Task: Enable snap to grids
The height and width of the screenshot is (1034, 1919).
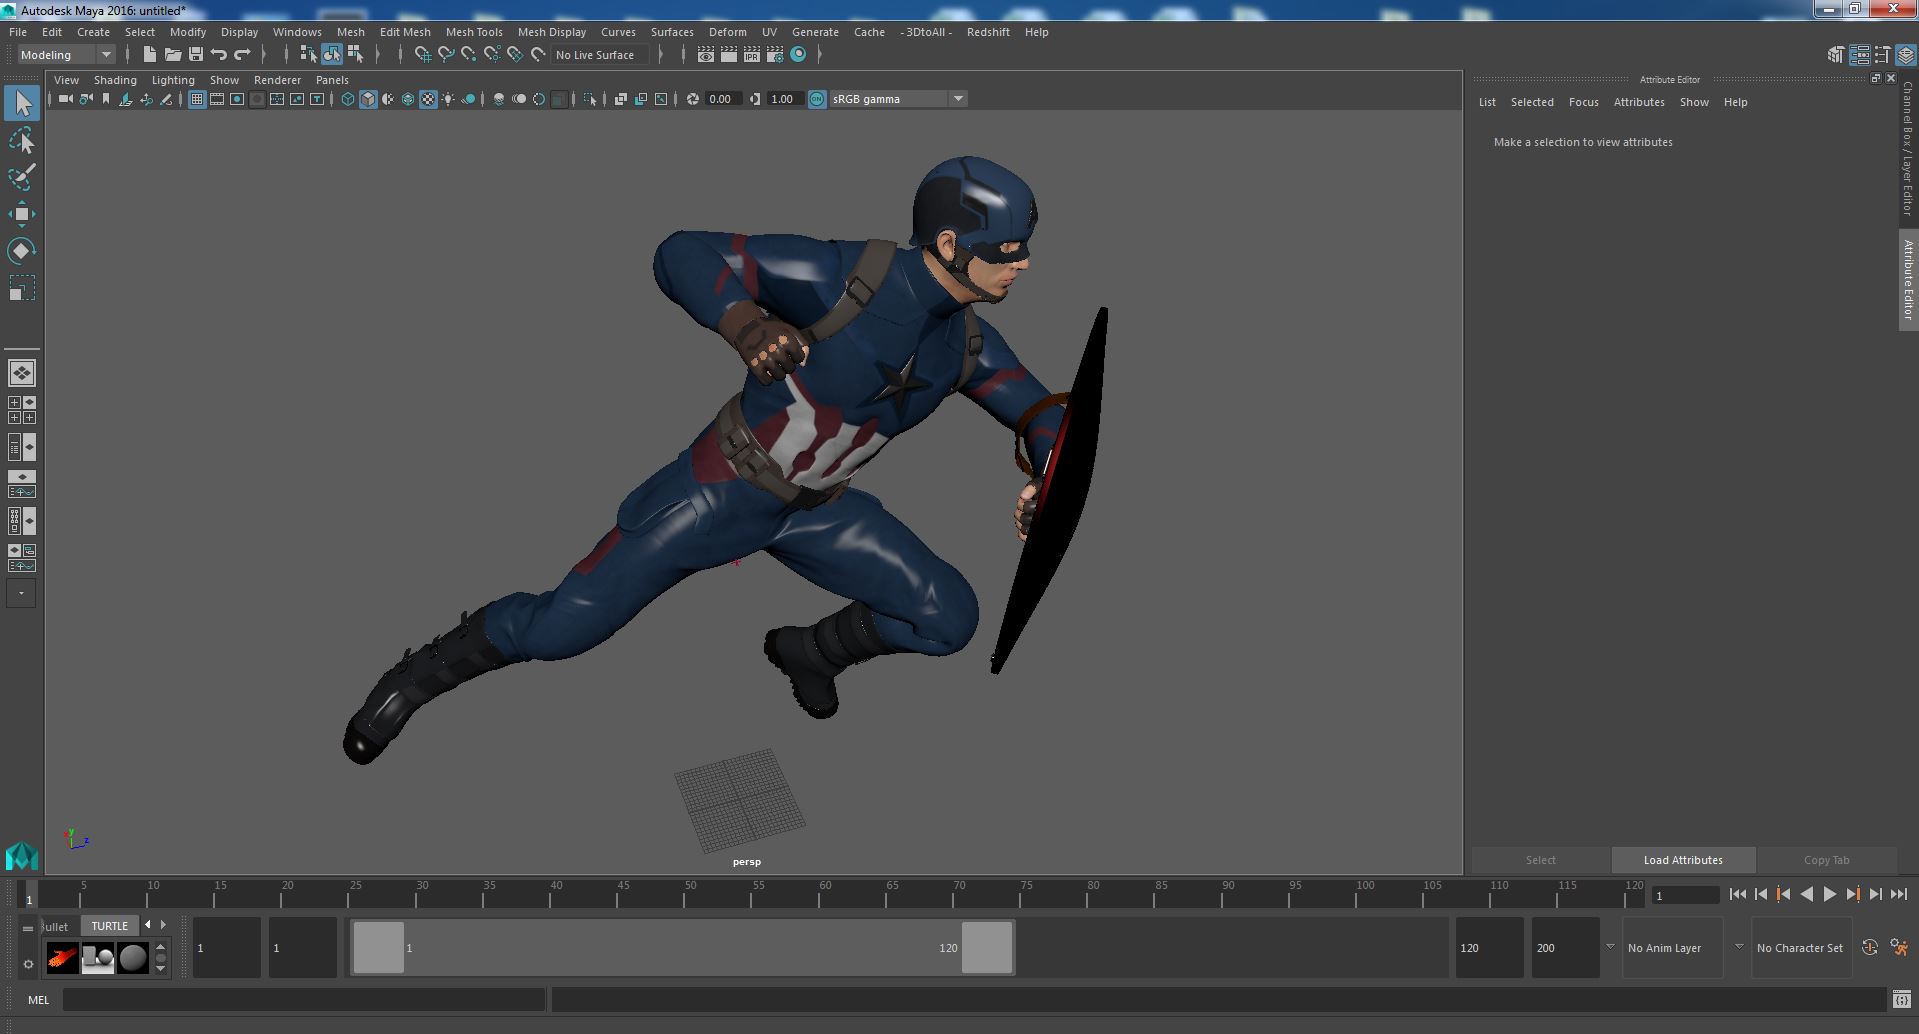Action: pyautogui.click(x=422, y=55)
